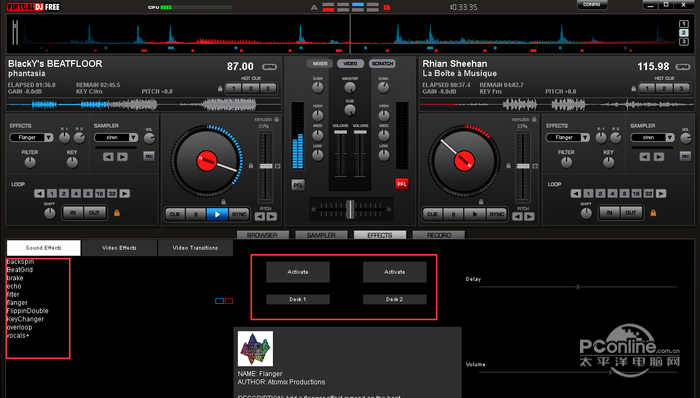Sync the left deck tempo
The width and height of the screenshot is (700, 398).
[239, 214]
